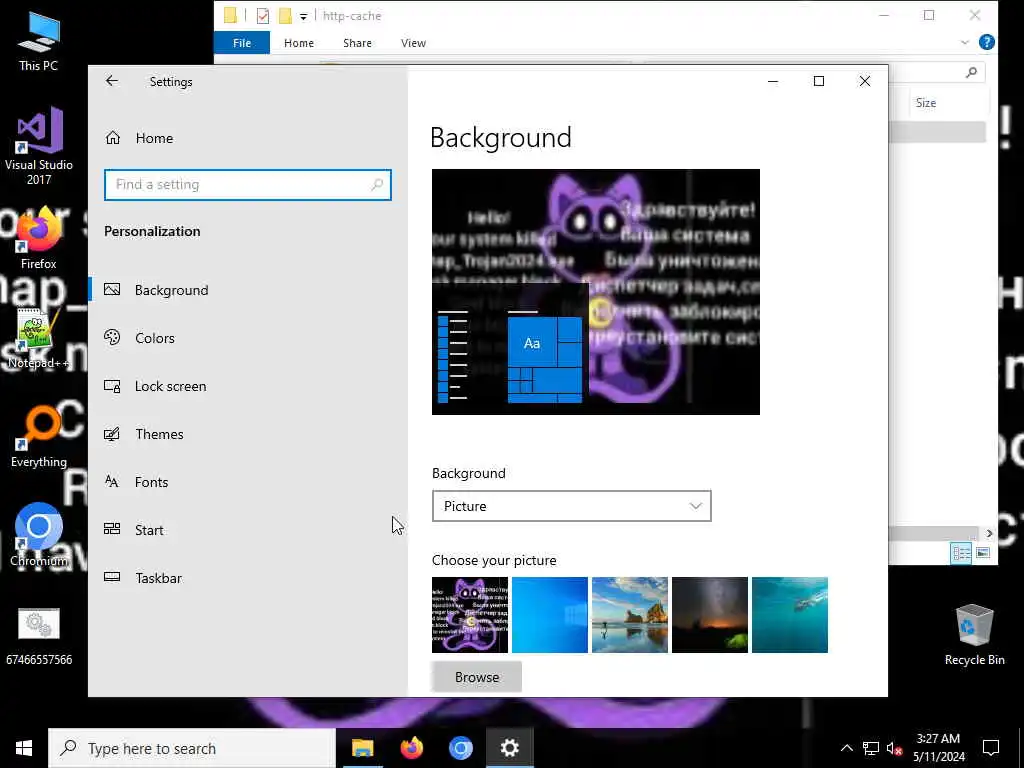Switch Explorer to details view icon
Screen dimensions: 1024x768
(961, 553)
